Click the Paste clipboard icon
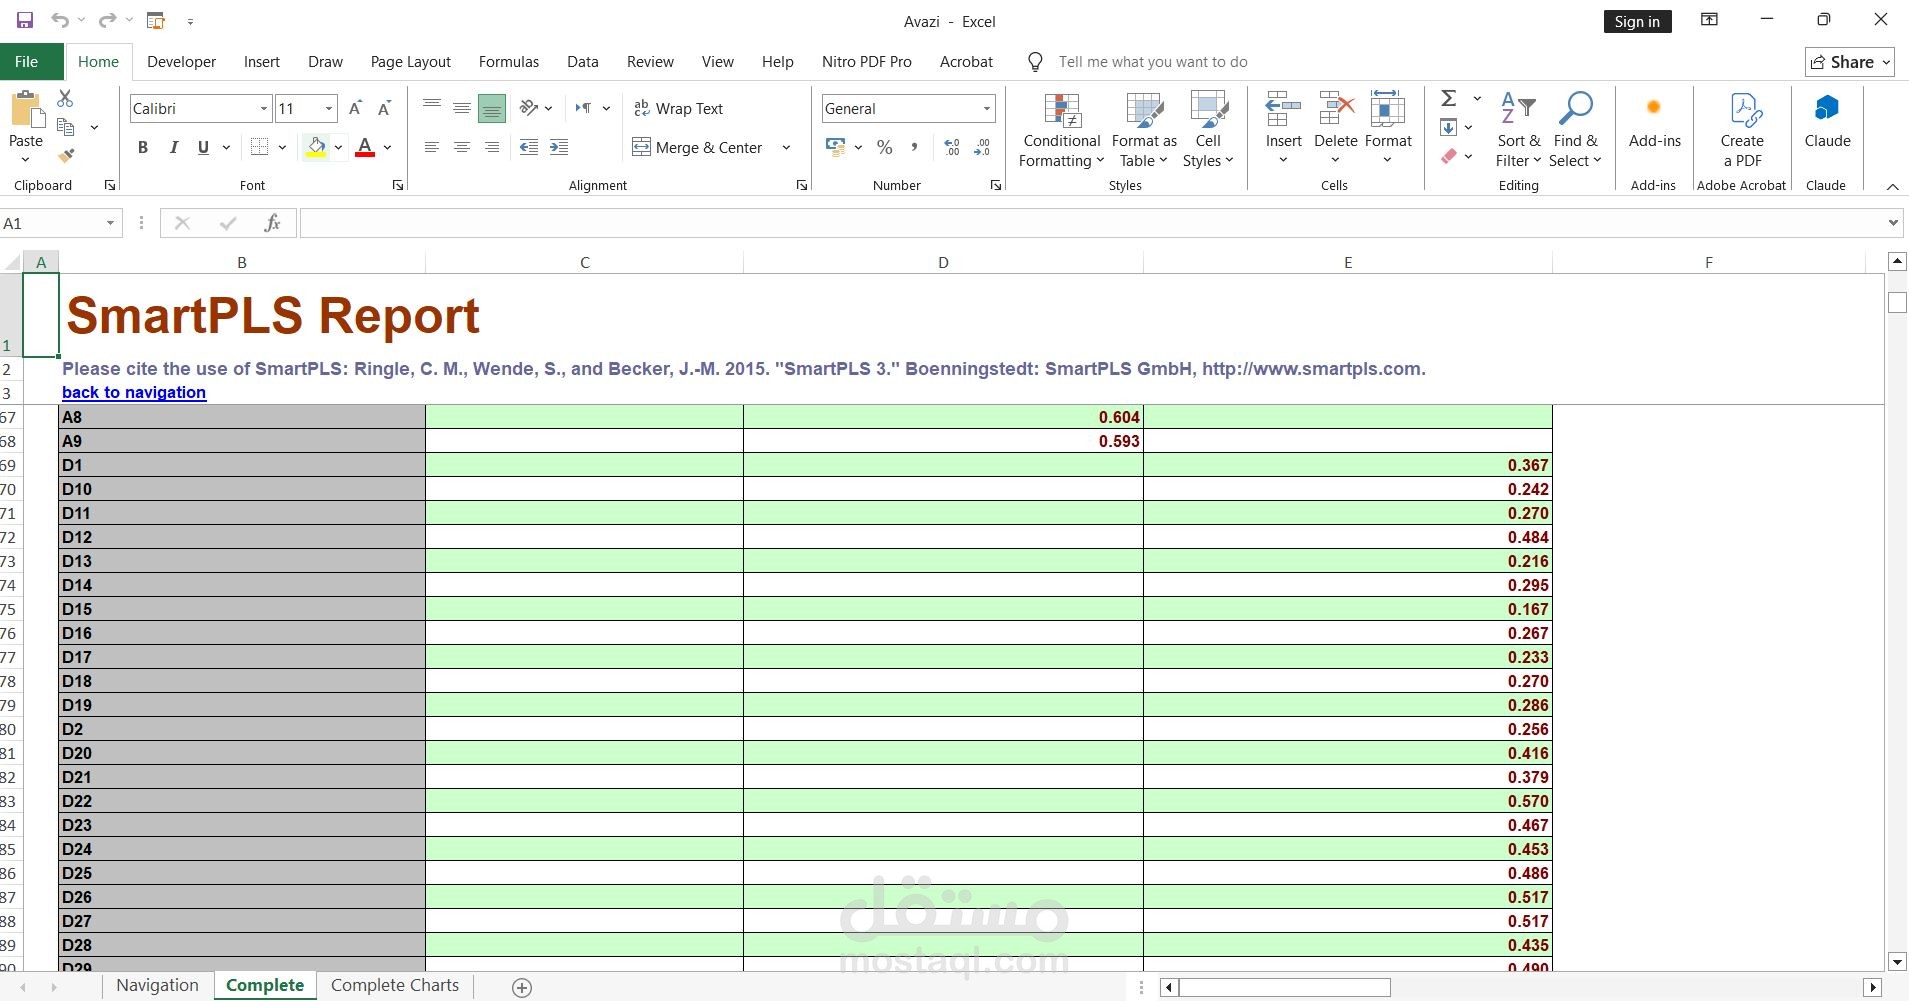 (26, 109)
